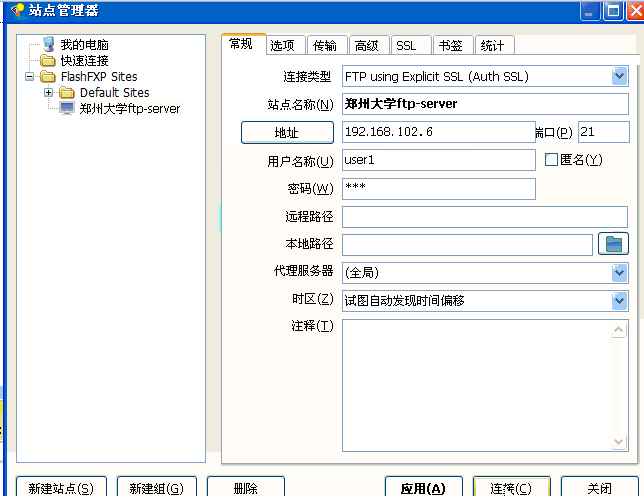Select 快速连接 in the site tree
The height and width of the screenshot is (500, 644).
[x=84, y=60]
